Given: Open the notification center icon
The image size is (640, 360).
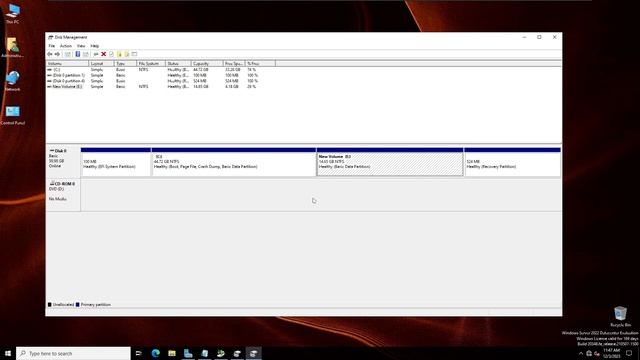Looking at the screenshot, I should pos(629,353).
